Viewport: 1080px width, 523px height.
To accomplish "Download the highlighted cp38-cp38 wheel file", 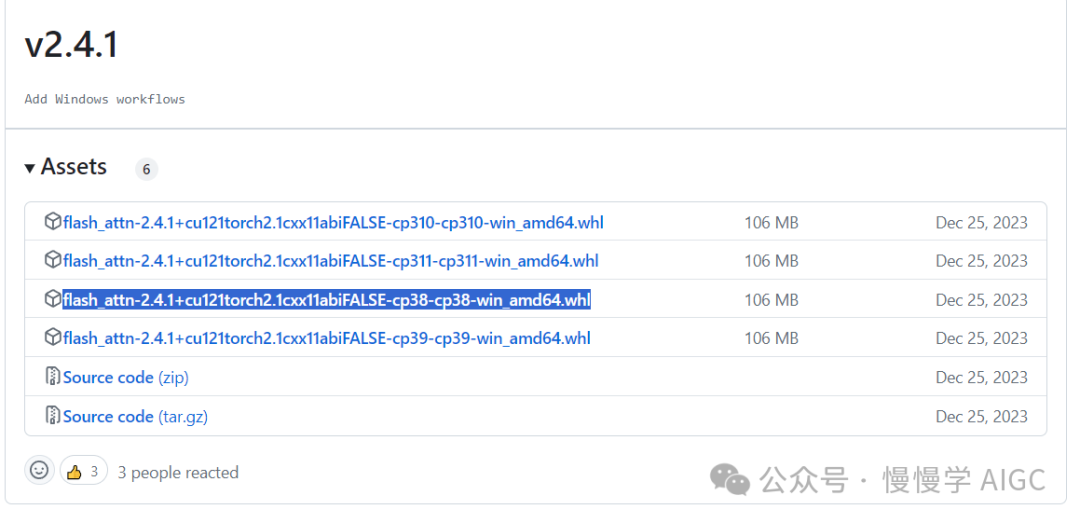I will [x=326, y=300].
